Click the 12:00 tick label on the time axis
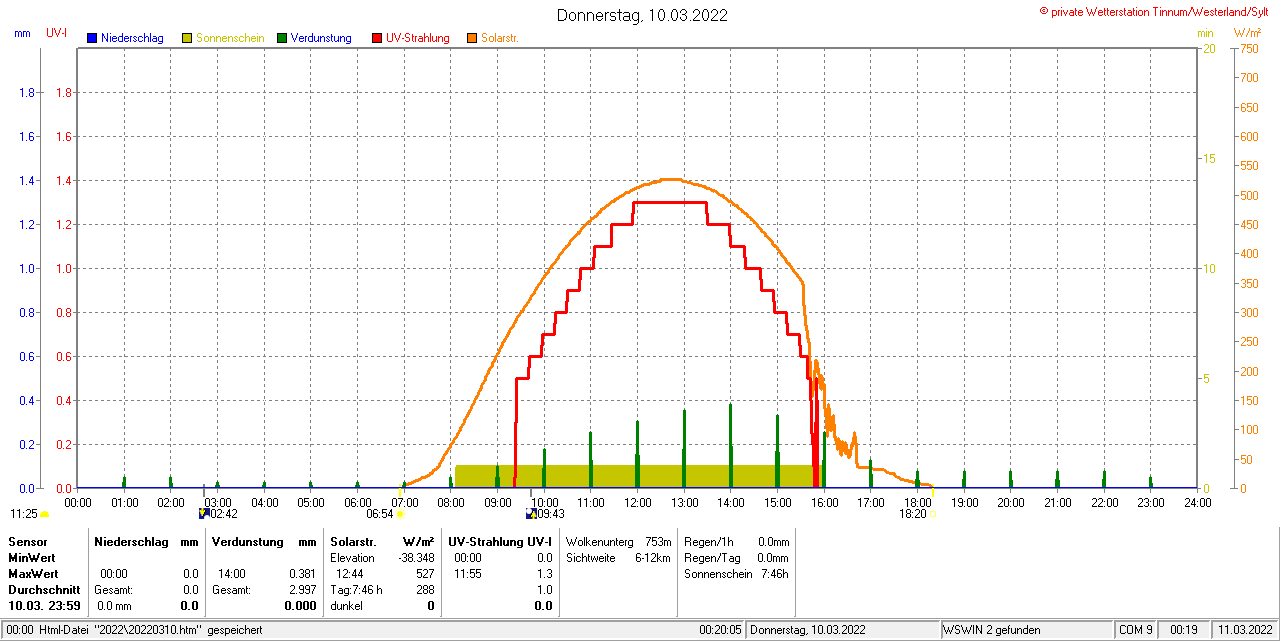 (637, 502)
